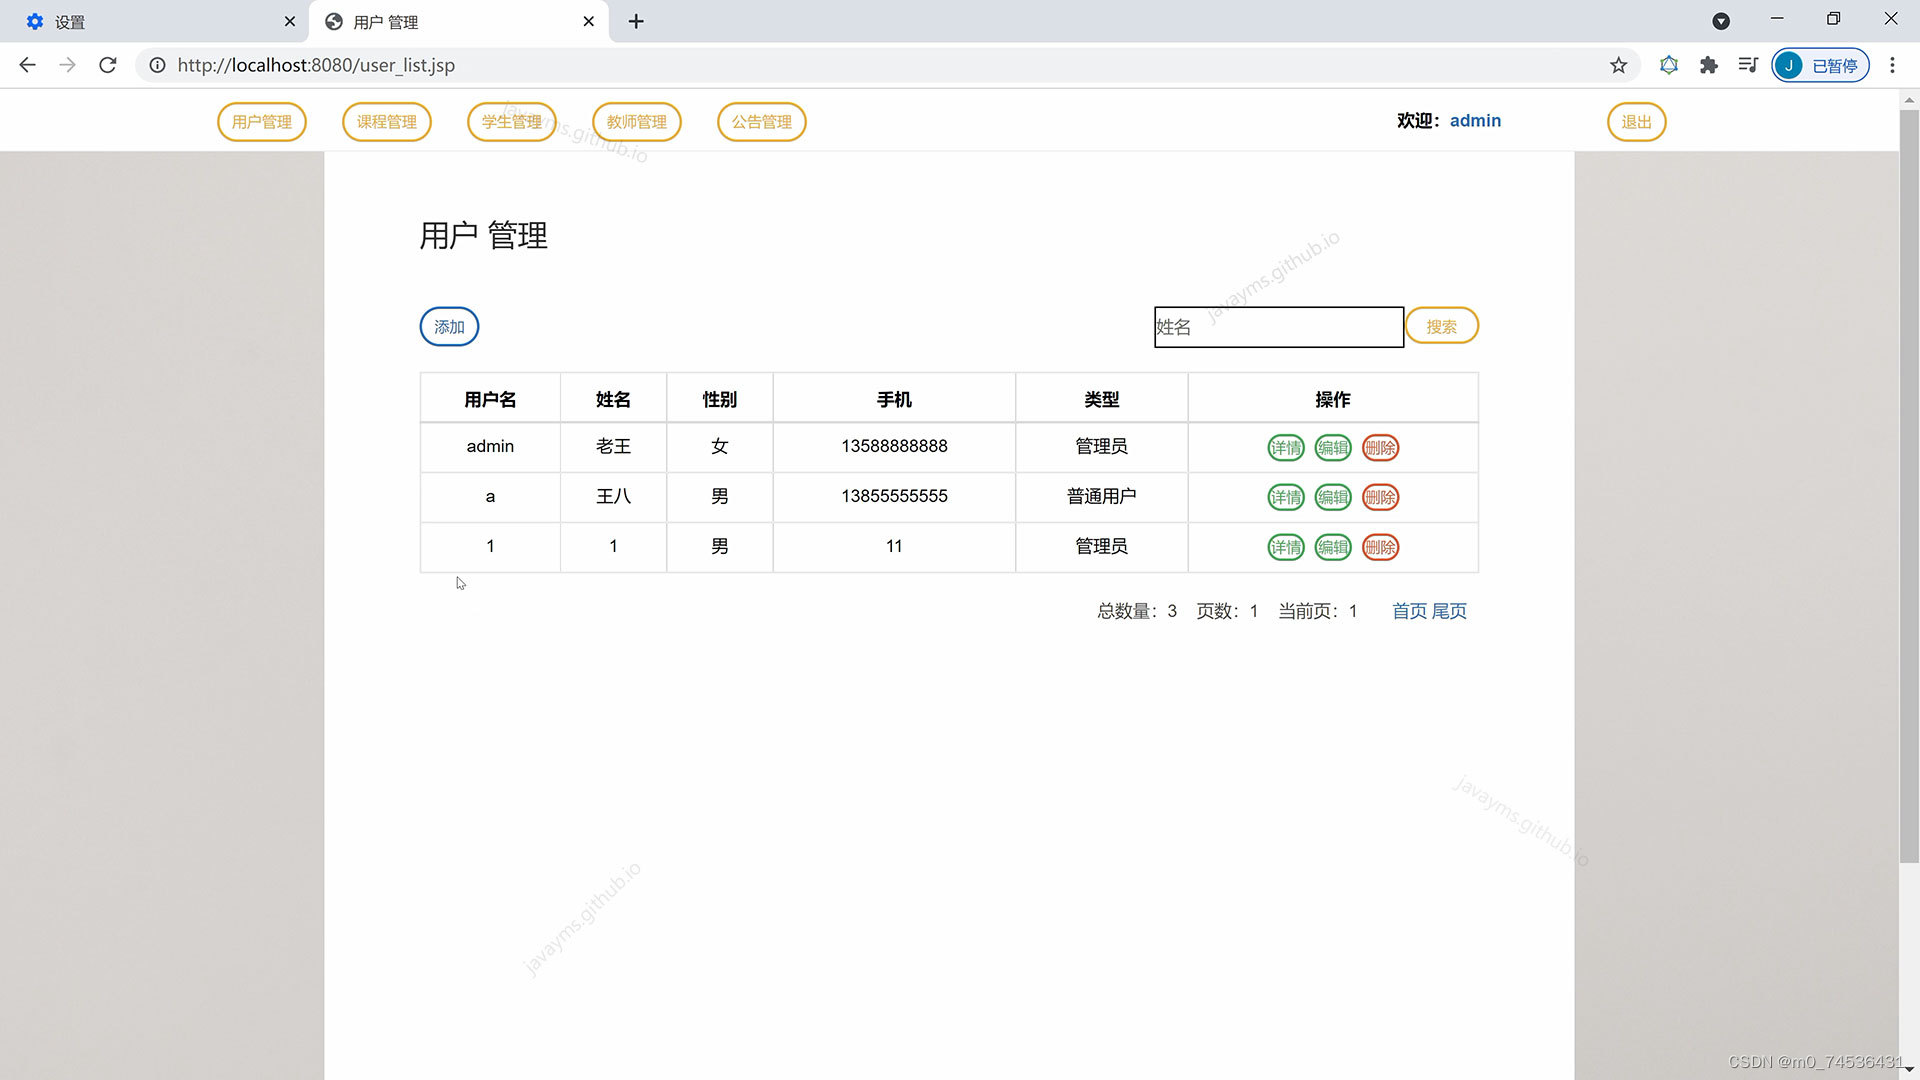Viewport: 1920px width, 1080px height.
Task: Open the tab search dropdown arrow
Action: click(1721, 21)
